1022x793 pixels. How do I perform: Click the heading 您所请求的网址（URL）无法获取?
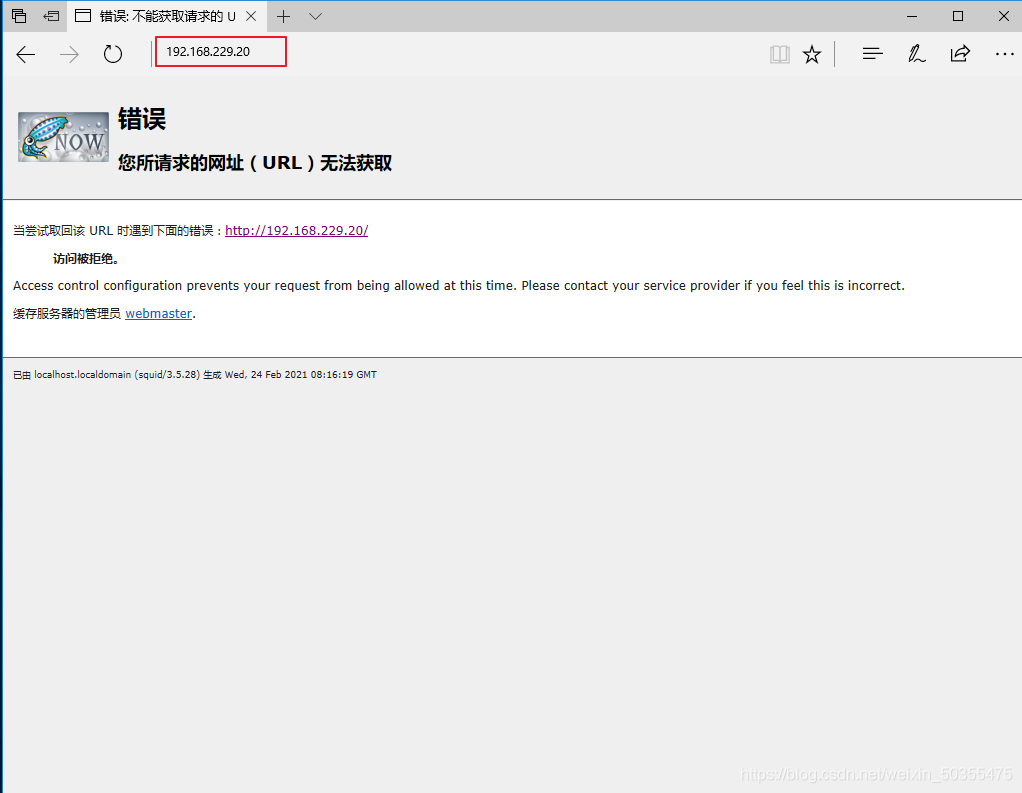(255, 163)
